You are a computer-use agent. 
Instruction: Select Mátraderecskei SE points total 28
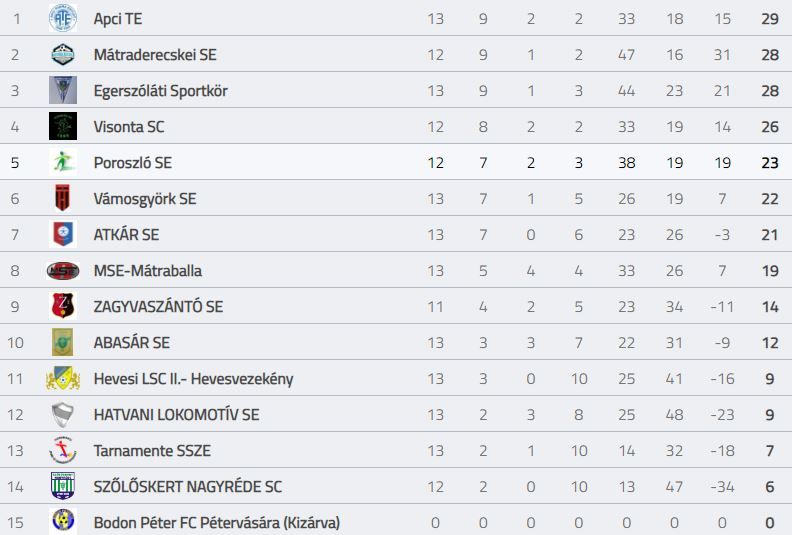click(770, 55)
